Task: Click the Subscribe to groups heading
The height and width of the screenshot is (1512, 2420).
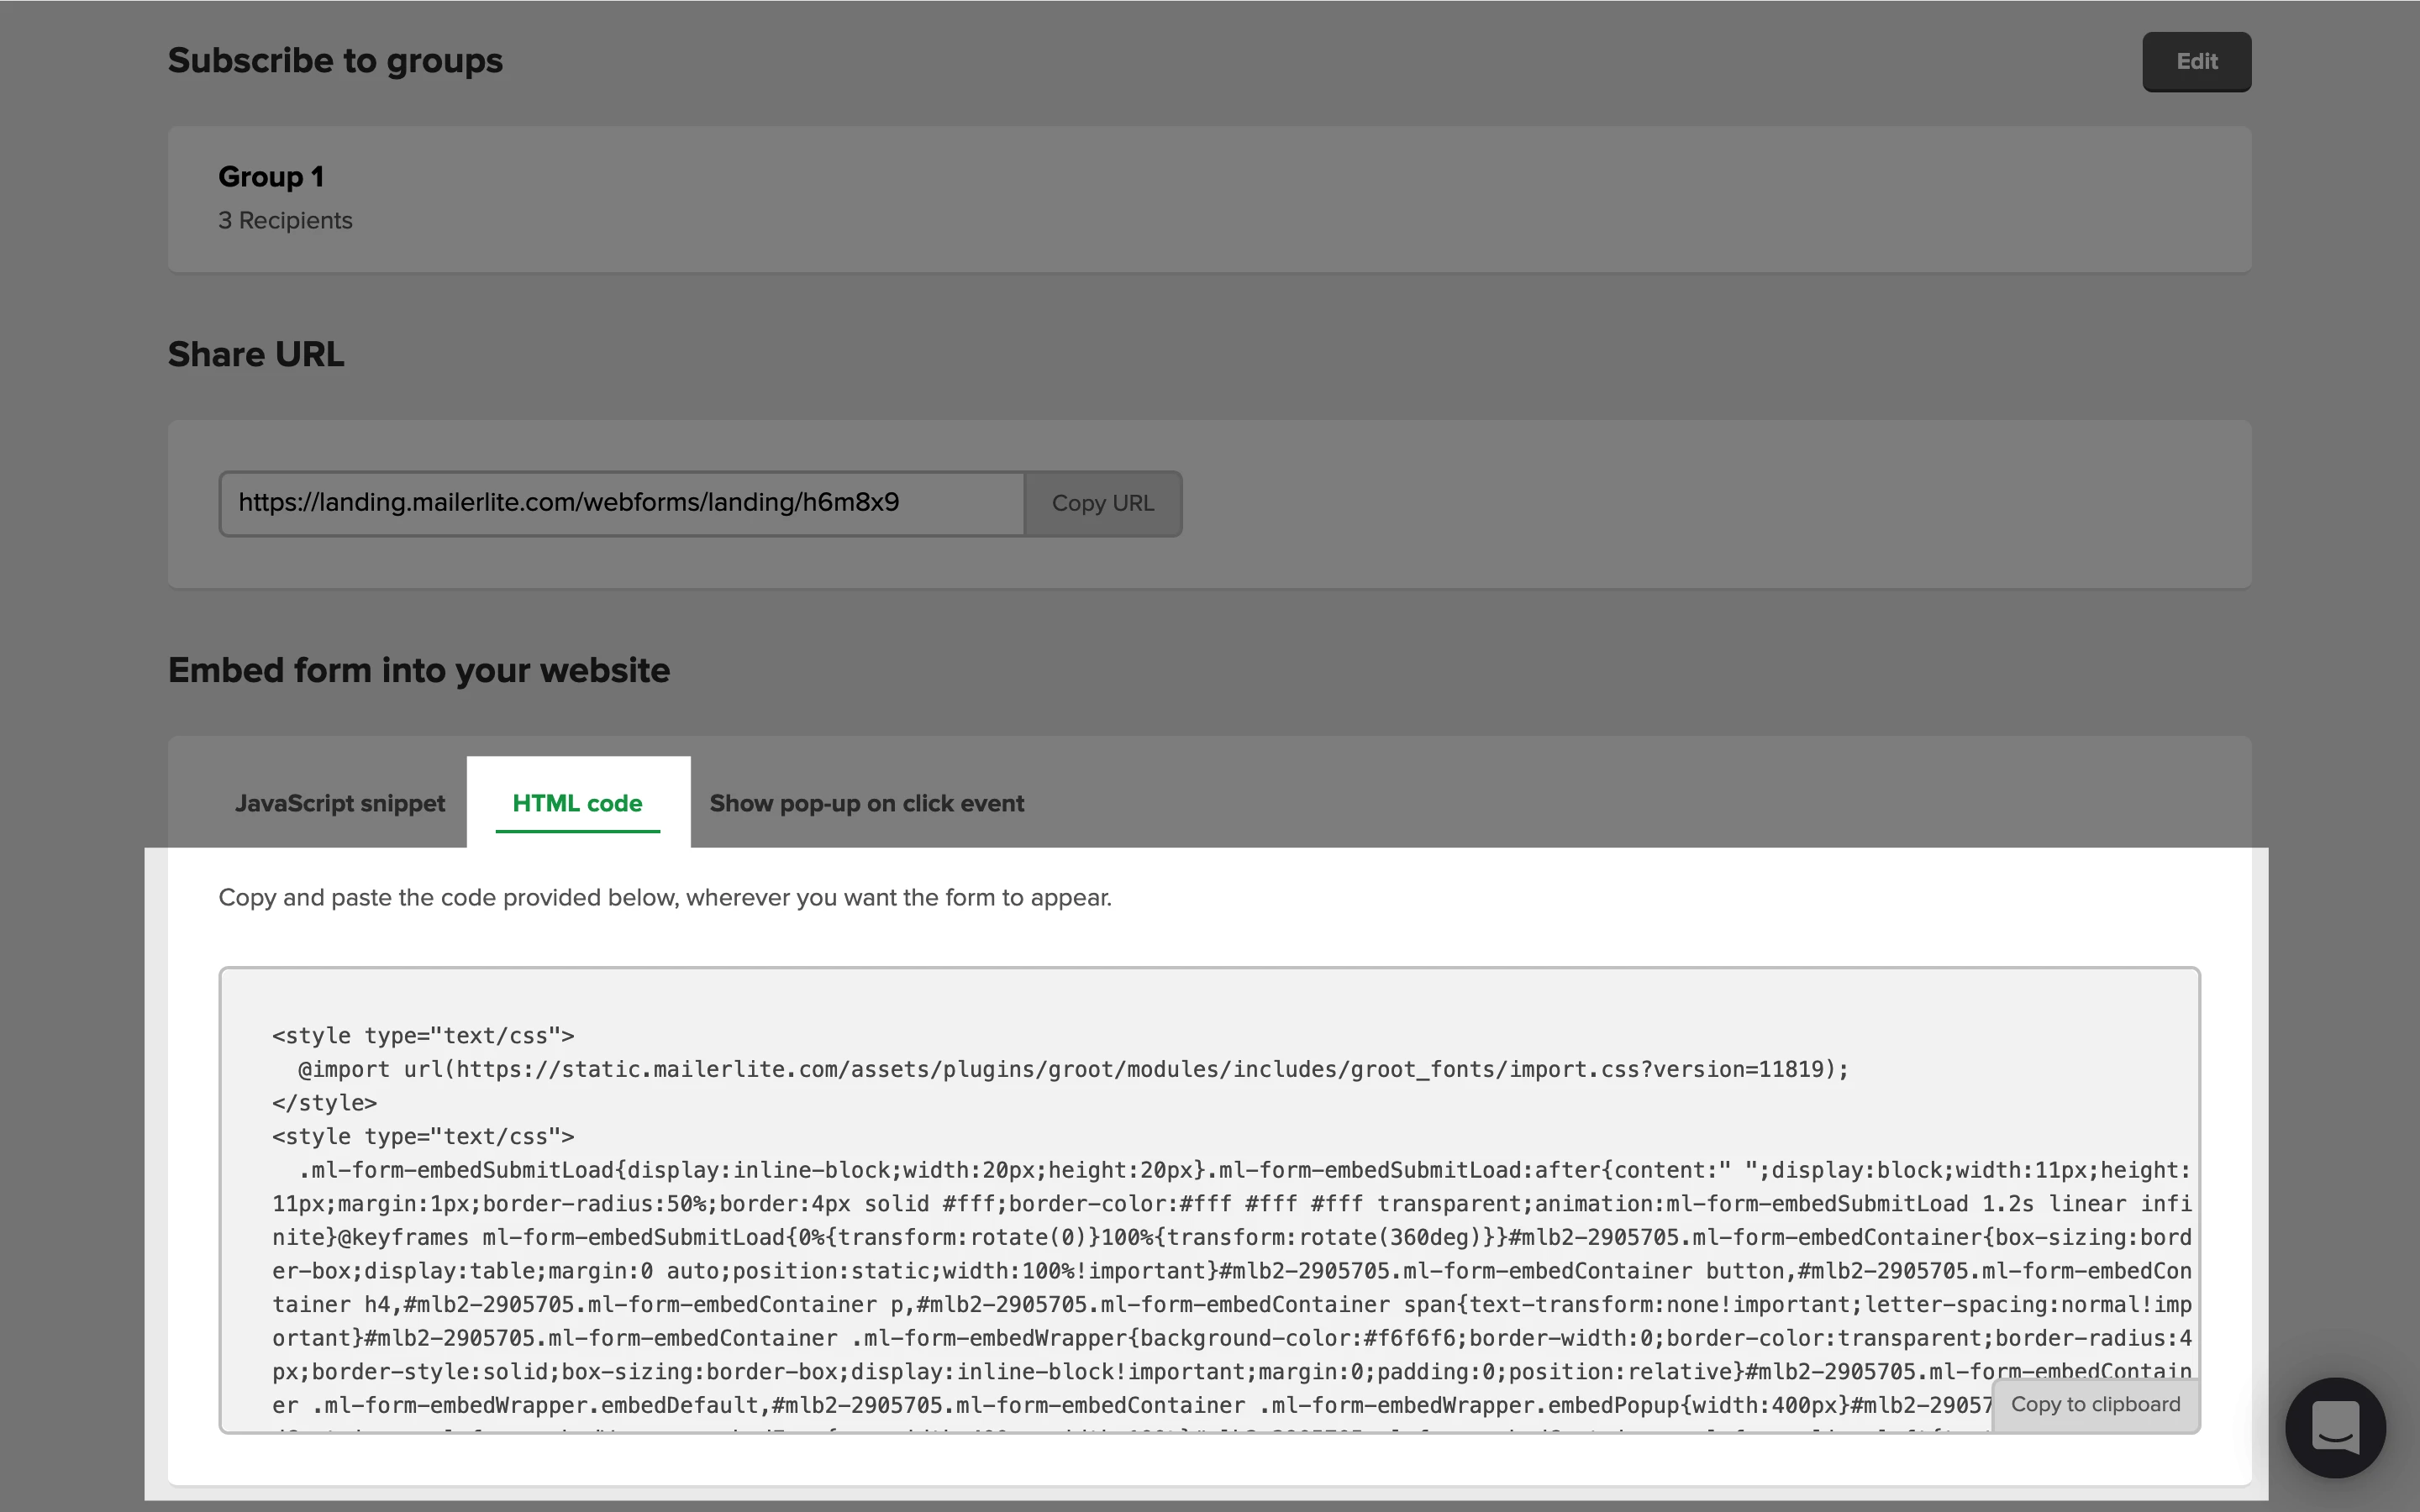Action: tap(335, 61)
